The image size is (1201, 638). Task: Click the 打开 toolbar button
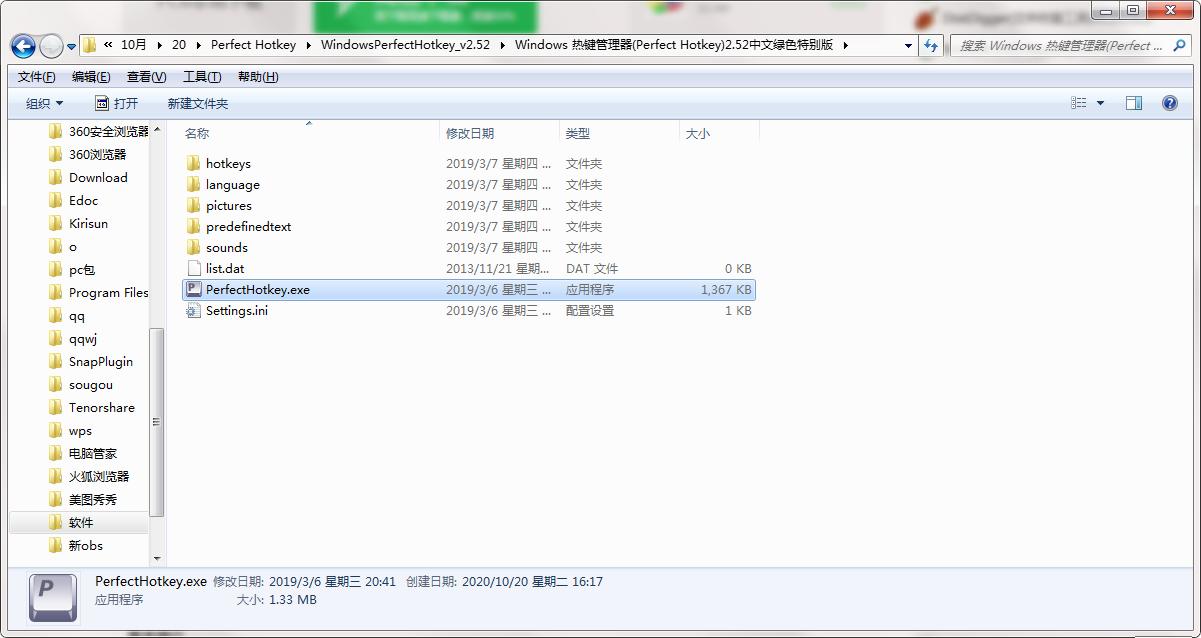tap(117, 103)
